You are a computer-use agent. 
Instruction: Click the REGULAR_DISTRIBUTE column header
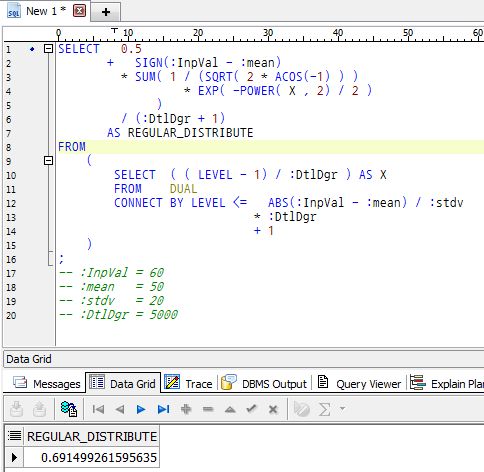click(92, 436)
